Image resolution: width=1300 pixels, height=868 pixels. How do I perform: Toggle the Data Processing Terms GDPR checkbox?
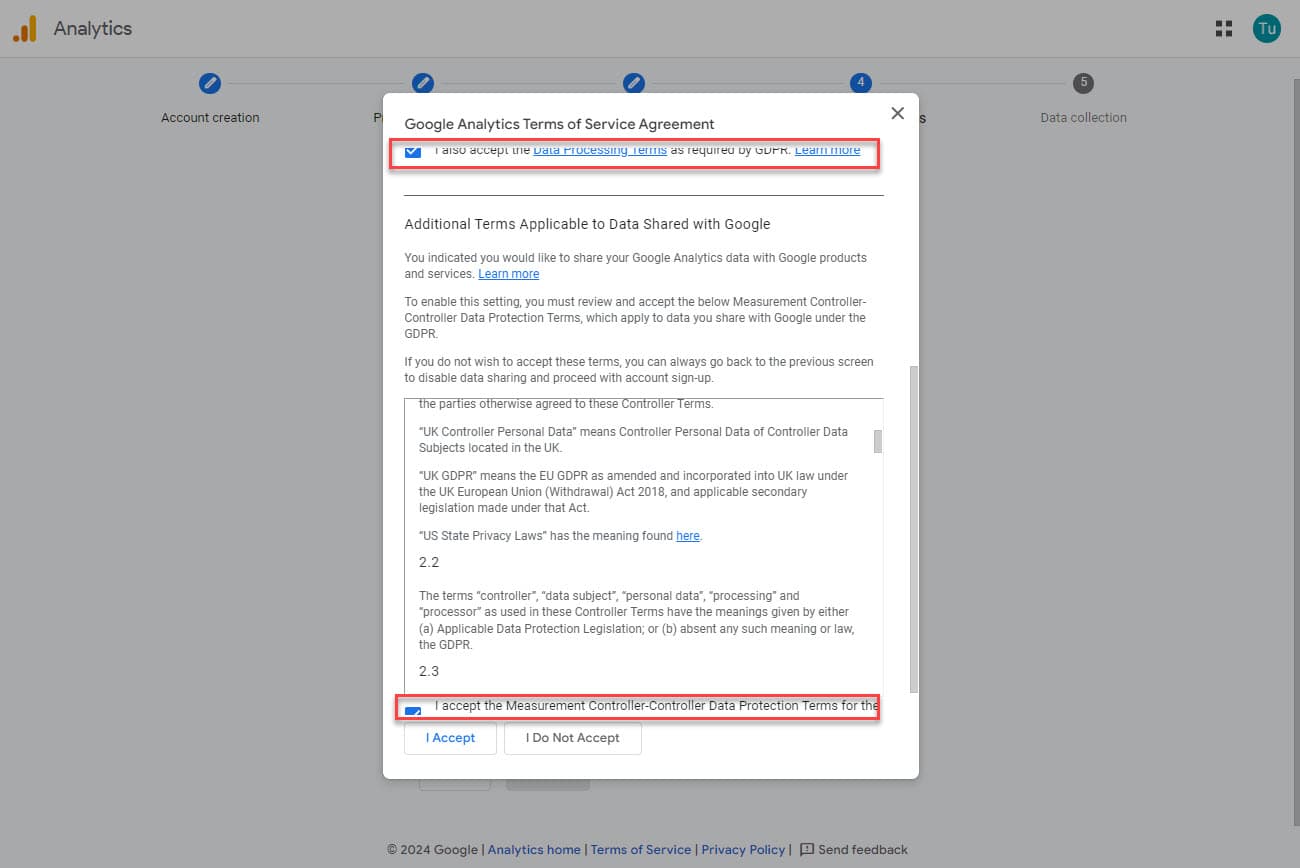413,152
